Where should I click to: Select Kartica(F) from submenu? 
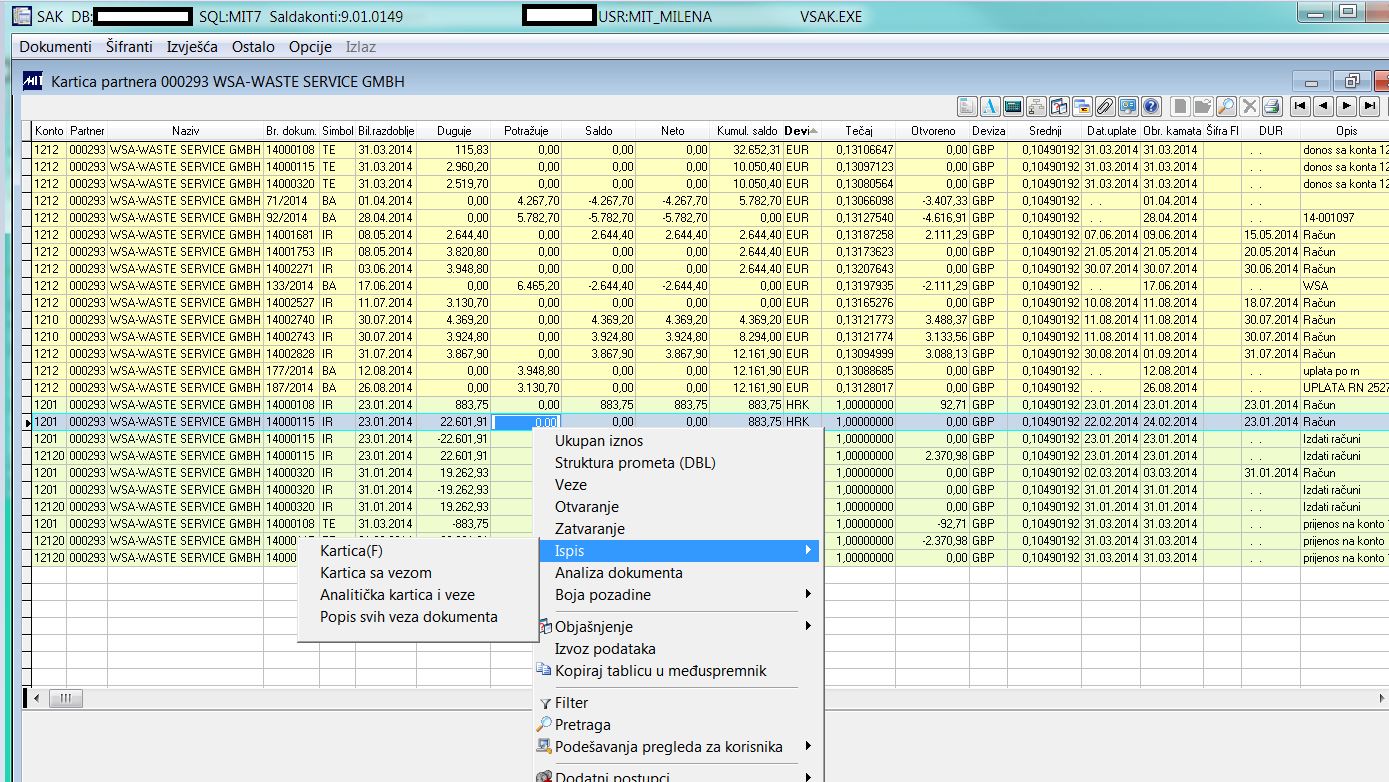click(351, 551)
